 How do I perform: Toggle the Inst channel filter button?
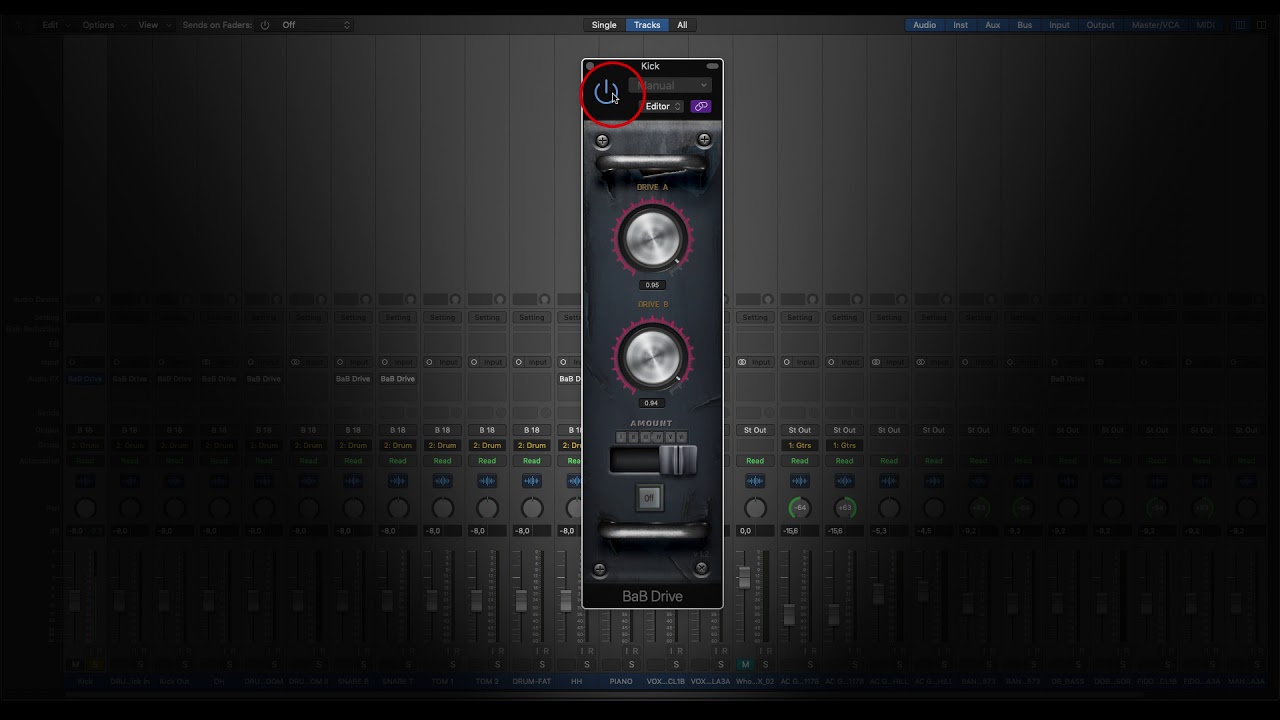coord(960,25)
